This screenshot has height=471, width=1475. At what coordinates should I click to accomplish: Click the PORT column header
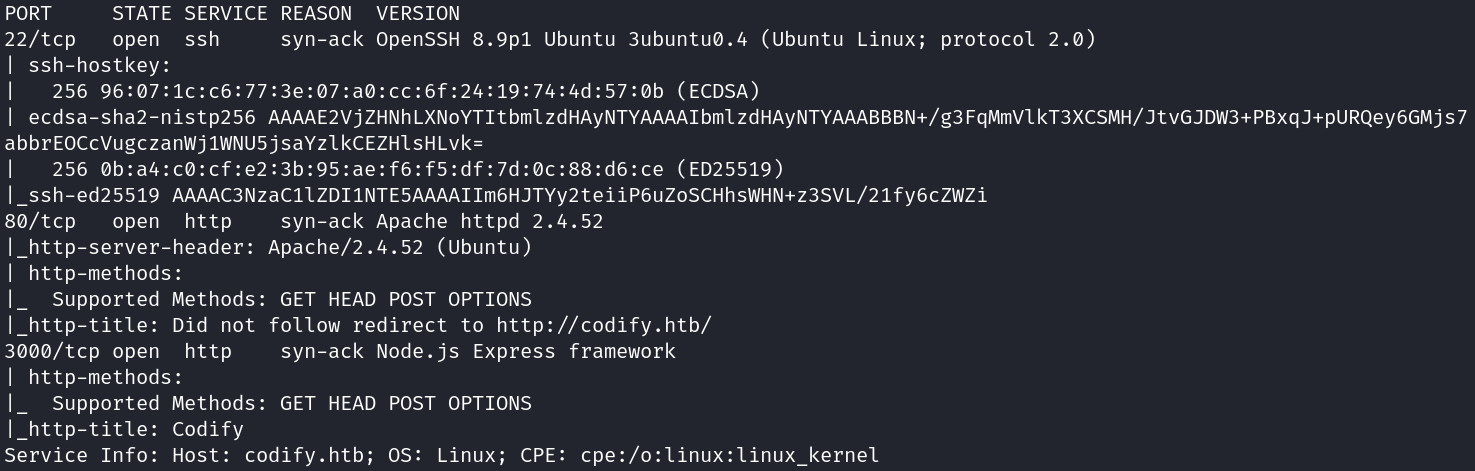pos(29,14)
